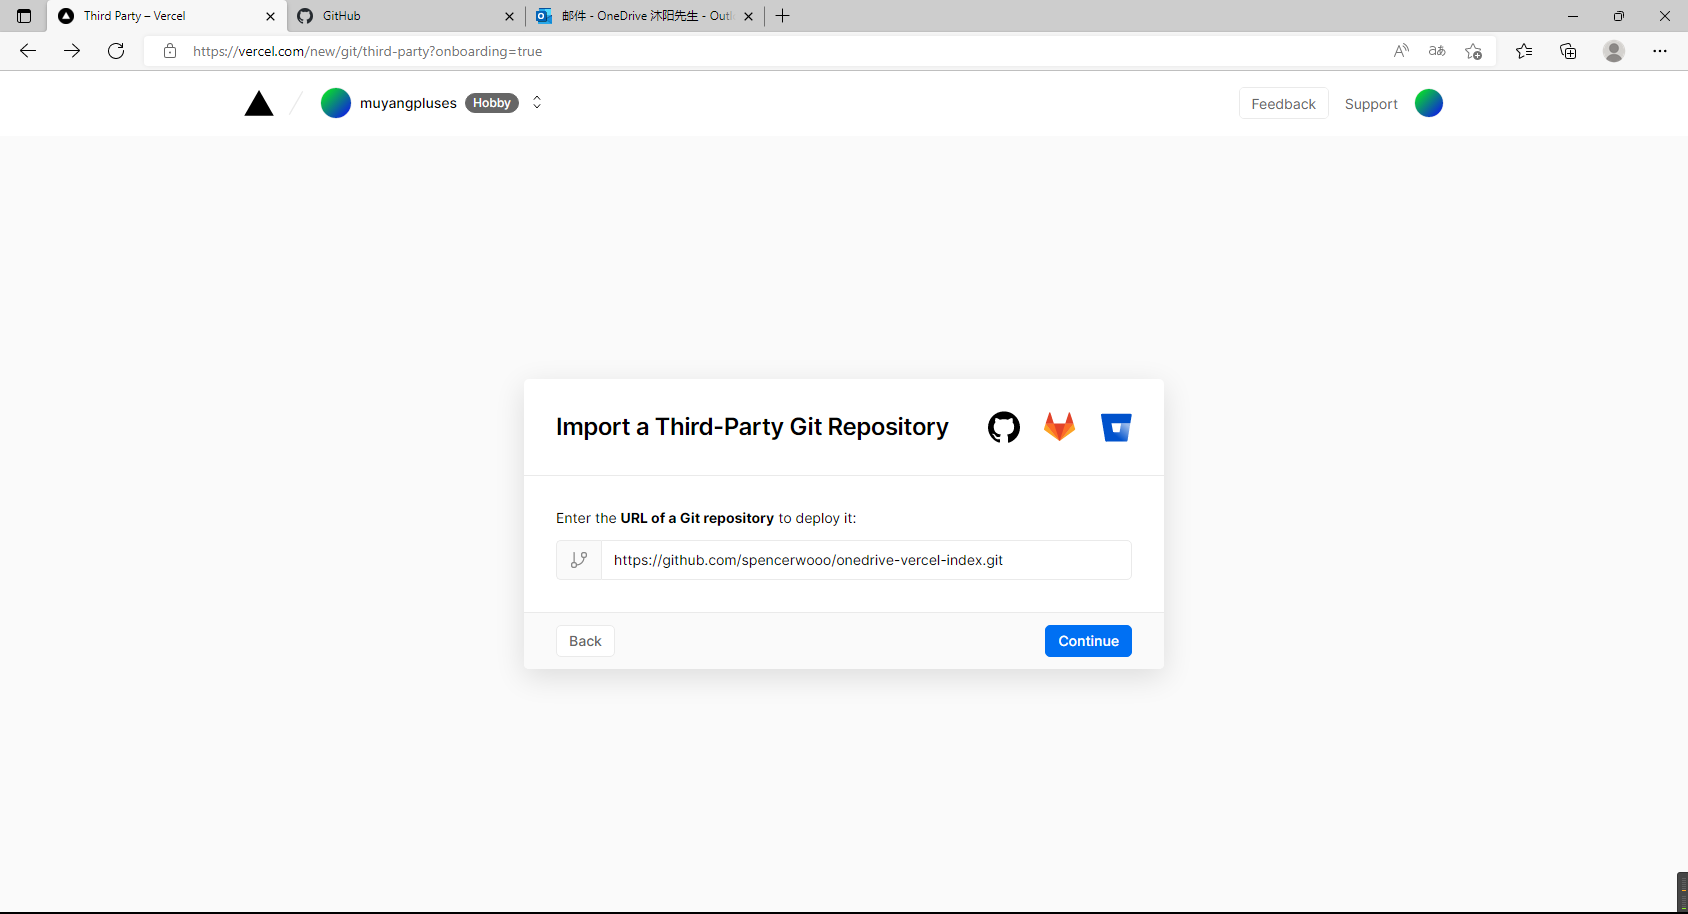Click the Support link
The image size is (1688, 914).
tap(1371, 104)
